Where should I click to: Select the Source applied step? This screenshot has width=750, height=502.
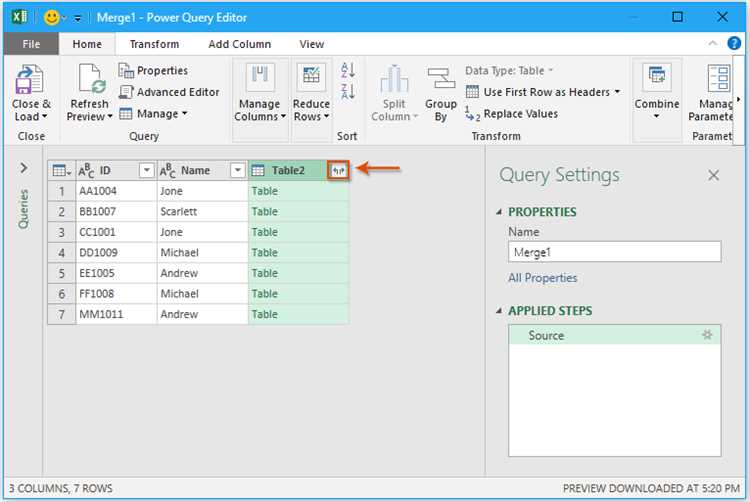[615, 335]
